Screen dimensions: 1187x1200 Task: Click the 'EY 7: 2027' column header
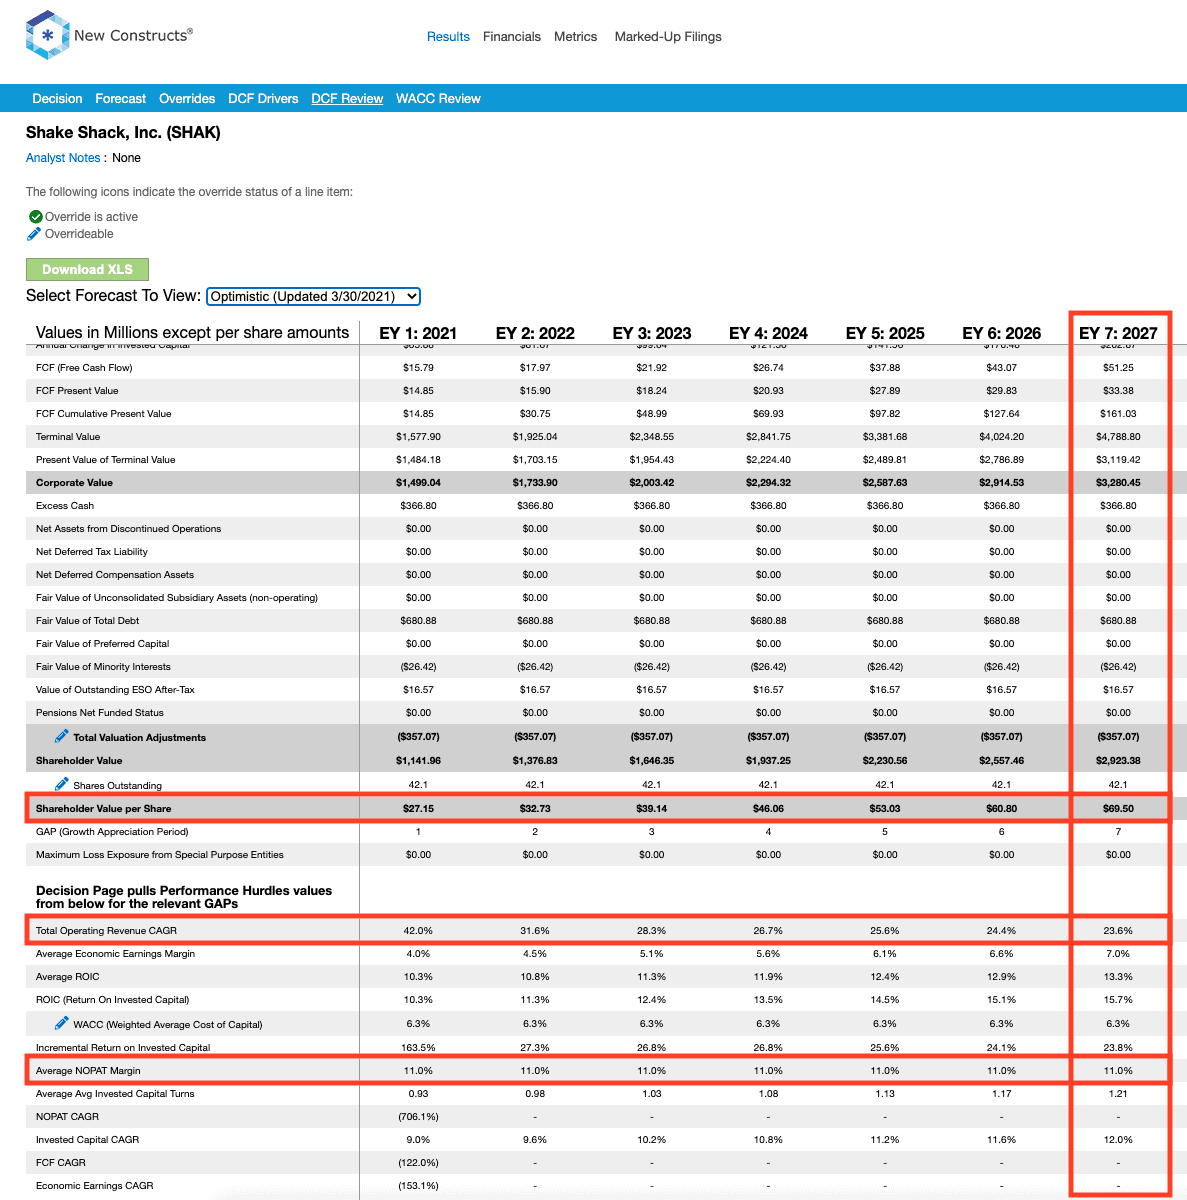pyautogui.click(x=1118, y=333)
